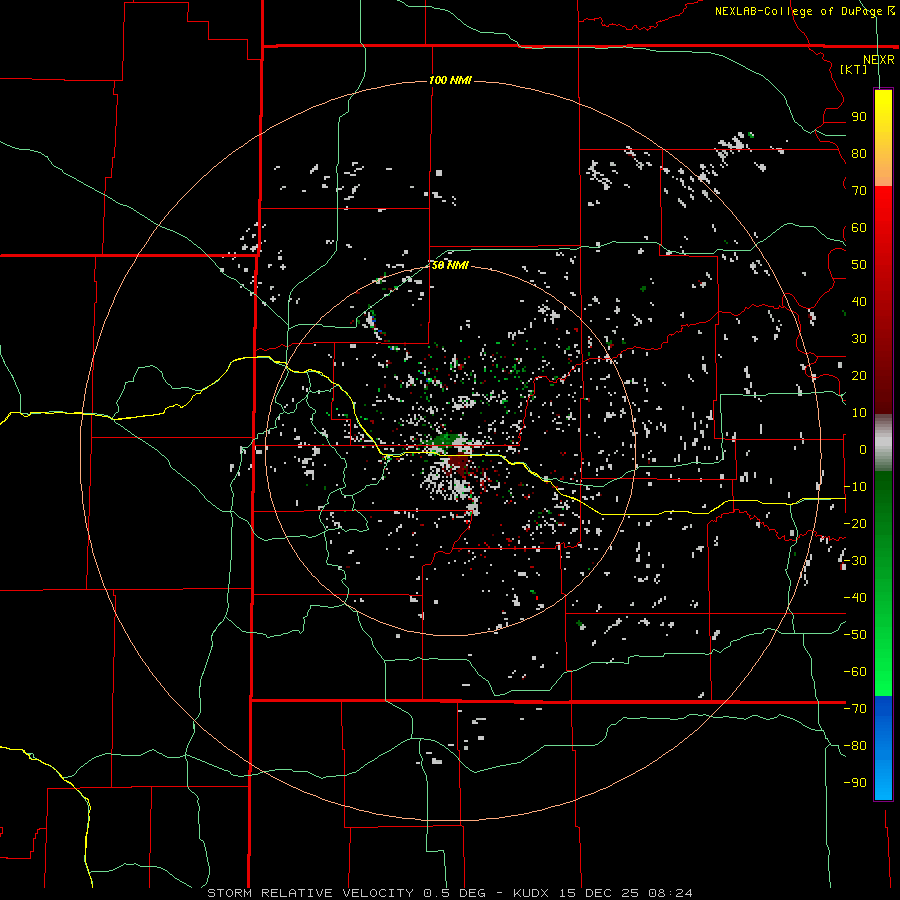Click the -30 value on the velocity scale

[x=855, y=561]
